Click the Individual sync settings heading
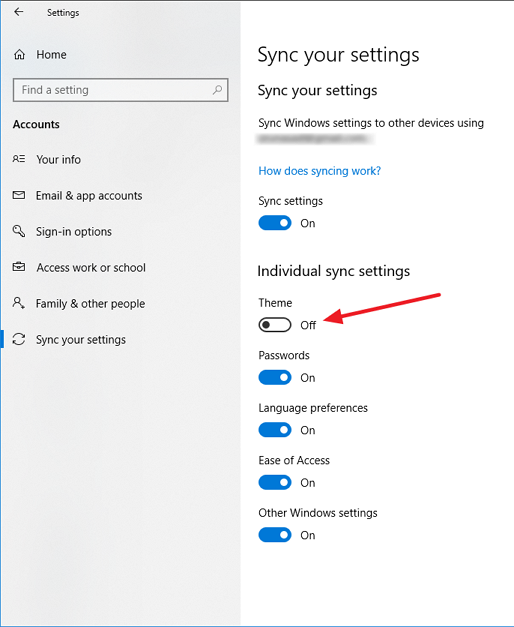Screen dimensions: 514x627 click(x=334, y=271)
